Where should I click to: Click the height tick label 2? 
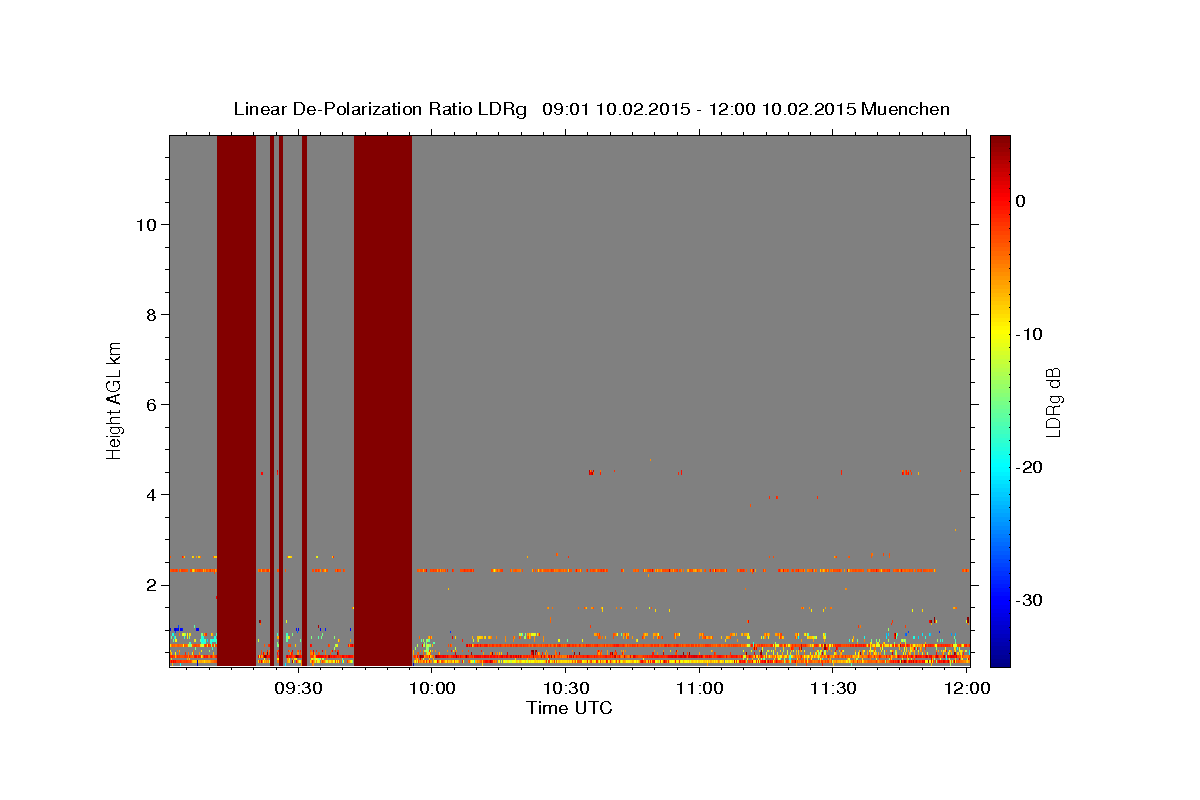pyautogui.click(x=150, y=584)
